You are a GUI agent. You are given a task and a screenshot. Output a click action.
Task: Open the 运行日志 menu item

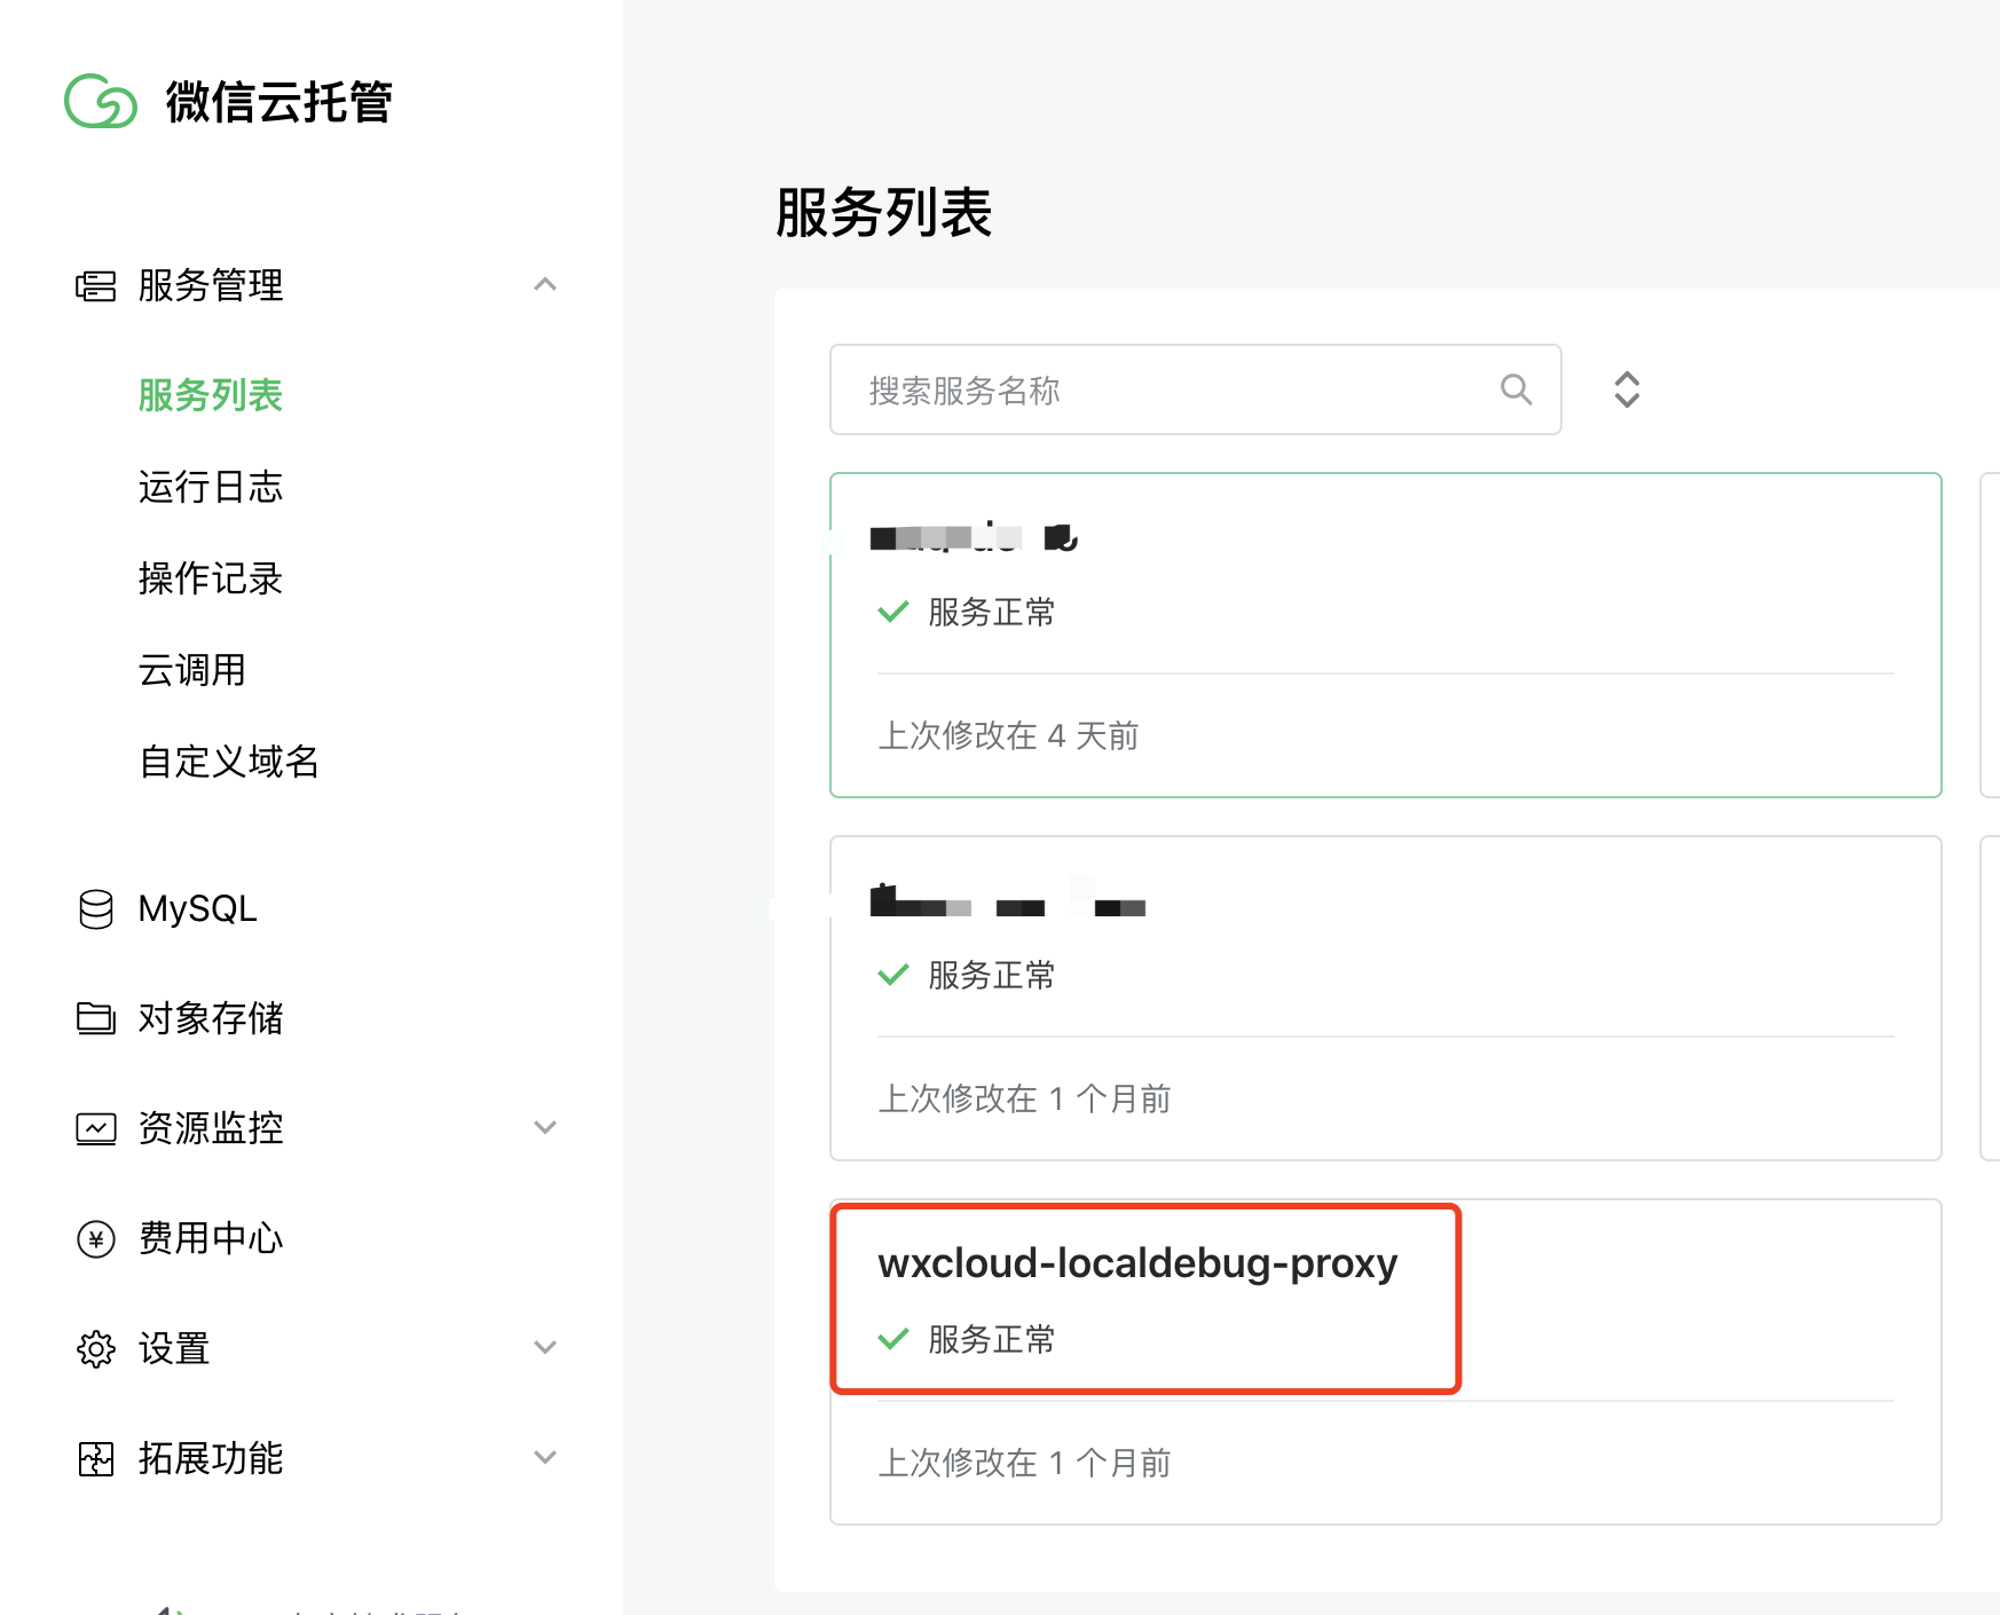point(210,487)
